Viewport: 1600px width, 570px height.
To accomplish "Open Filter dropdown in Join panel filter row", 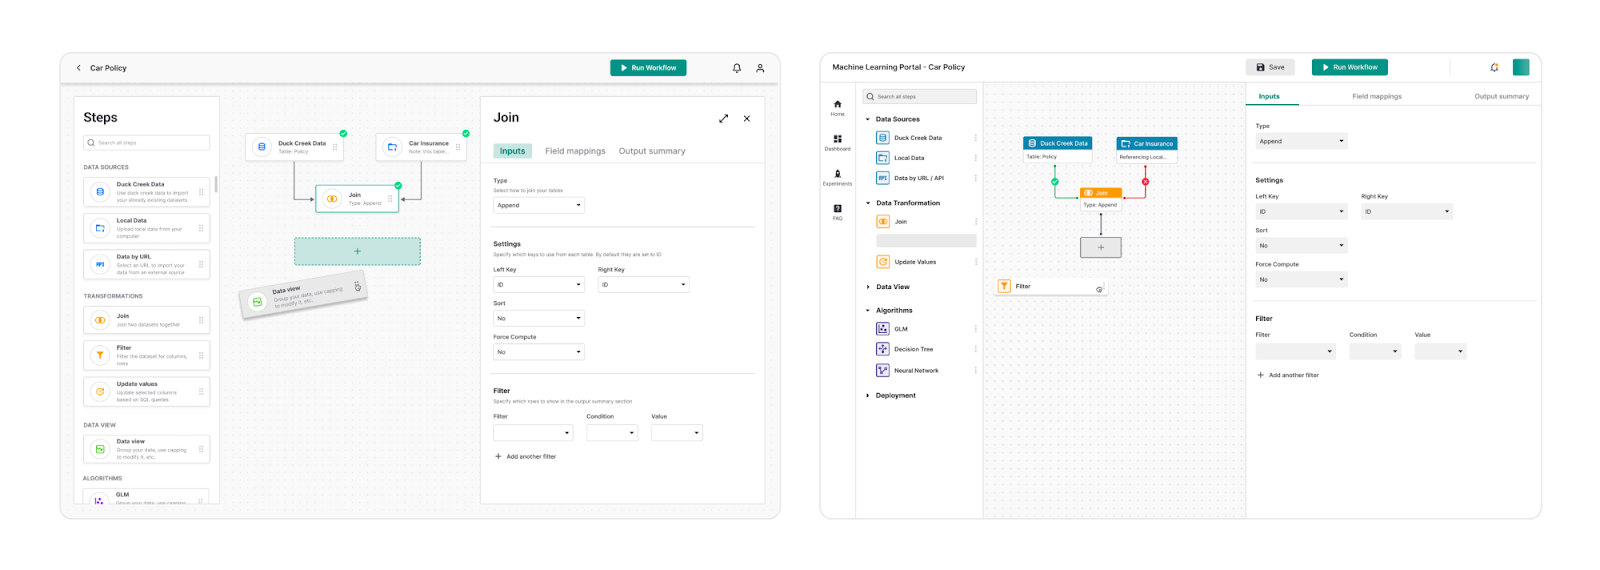I will tap(533, 433).
